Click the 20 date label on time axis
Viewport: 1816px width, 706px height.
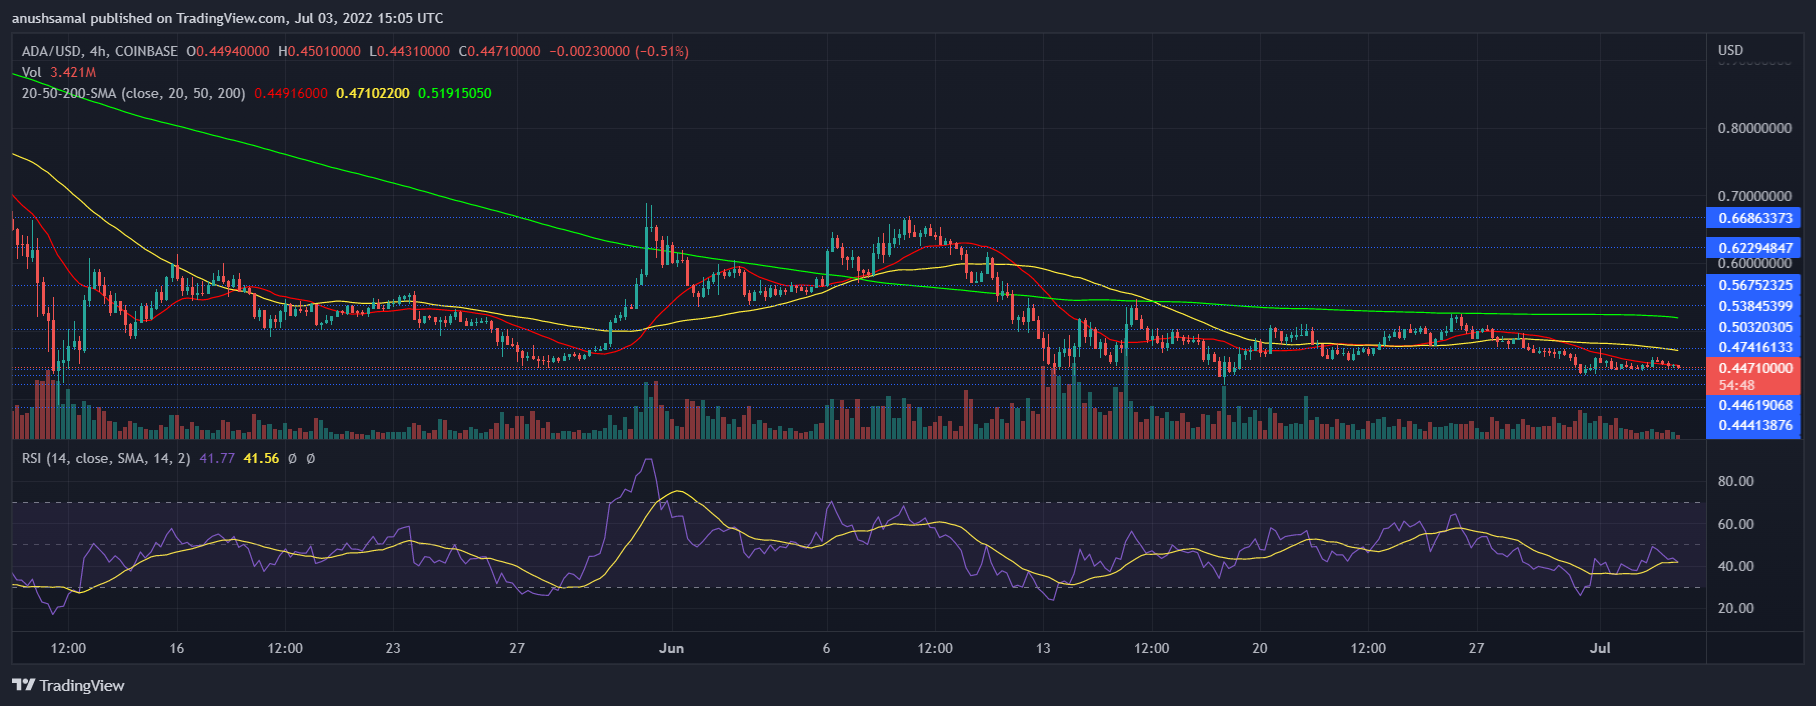(1260, 648)
